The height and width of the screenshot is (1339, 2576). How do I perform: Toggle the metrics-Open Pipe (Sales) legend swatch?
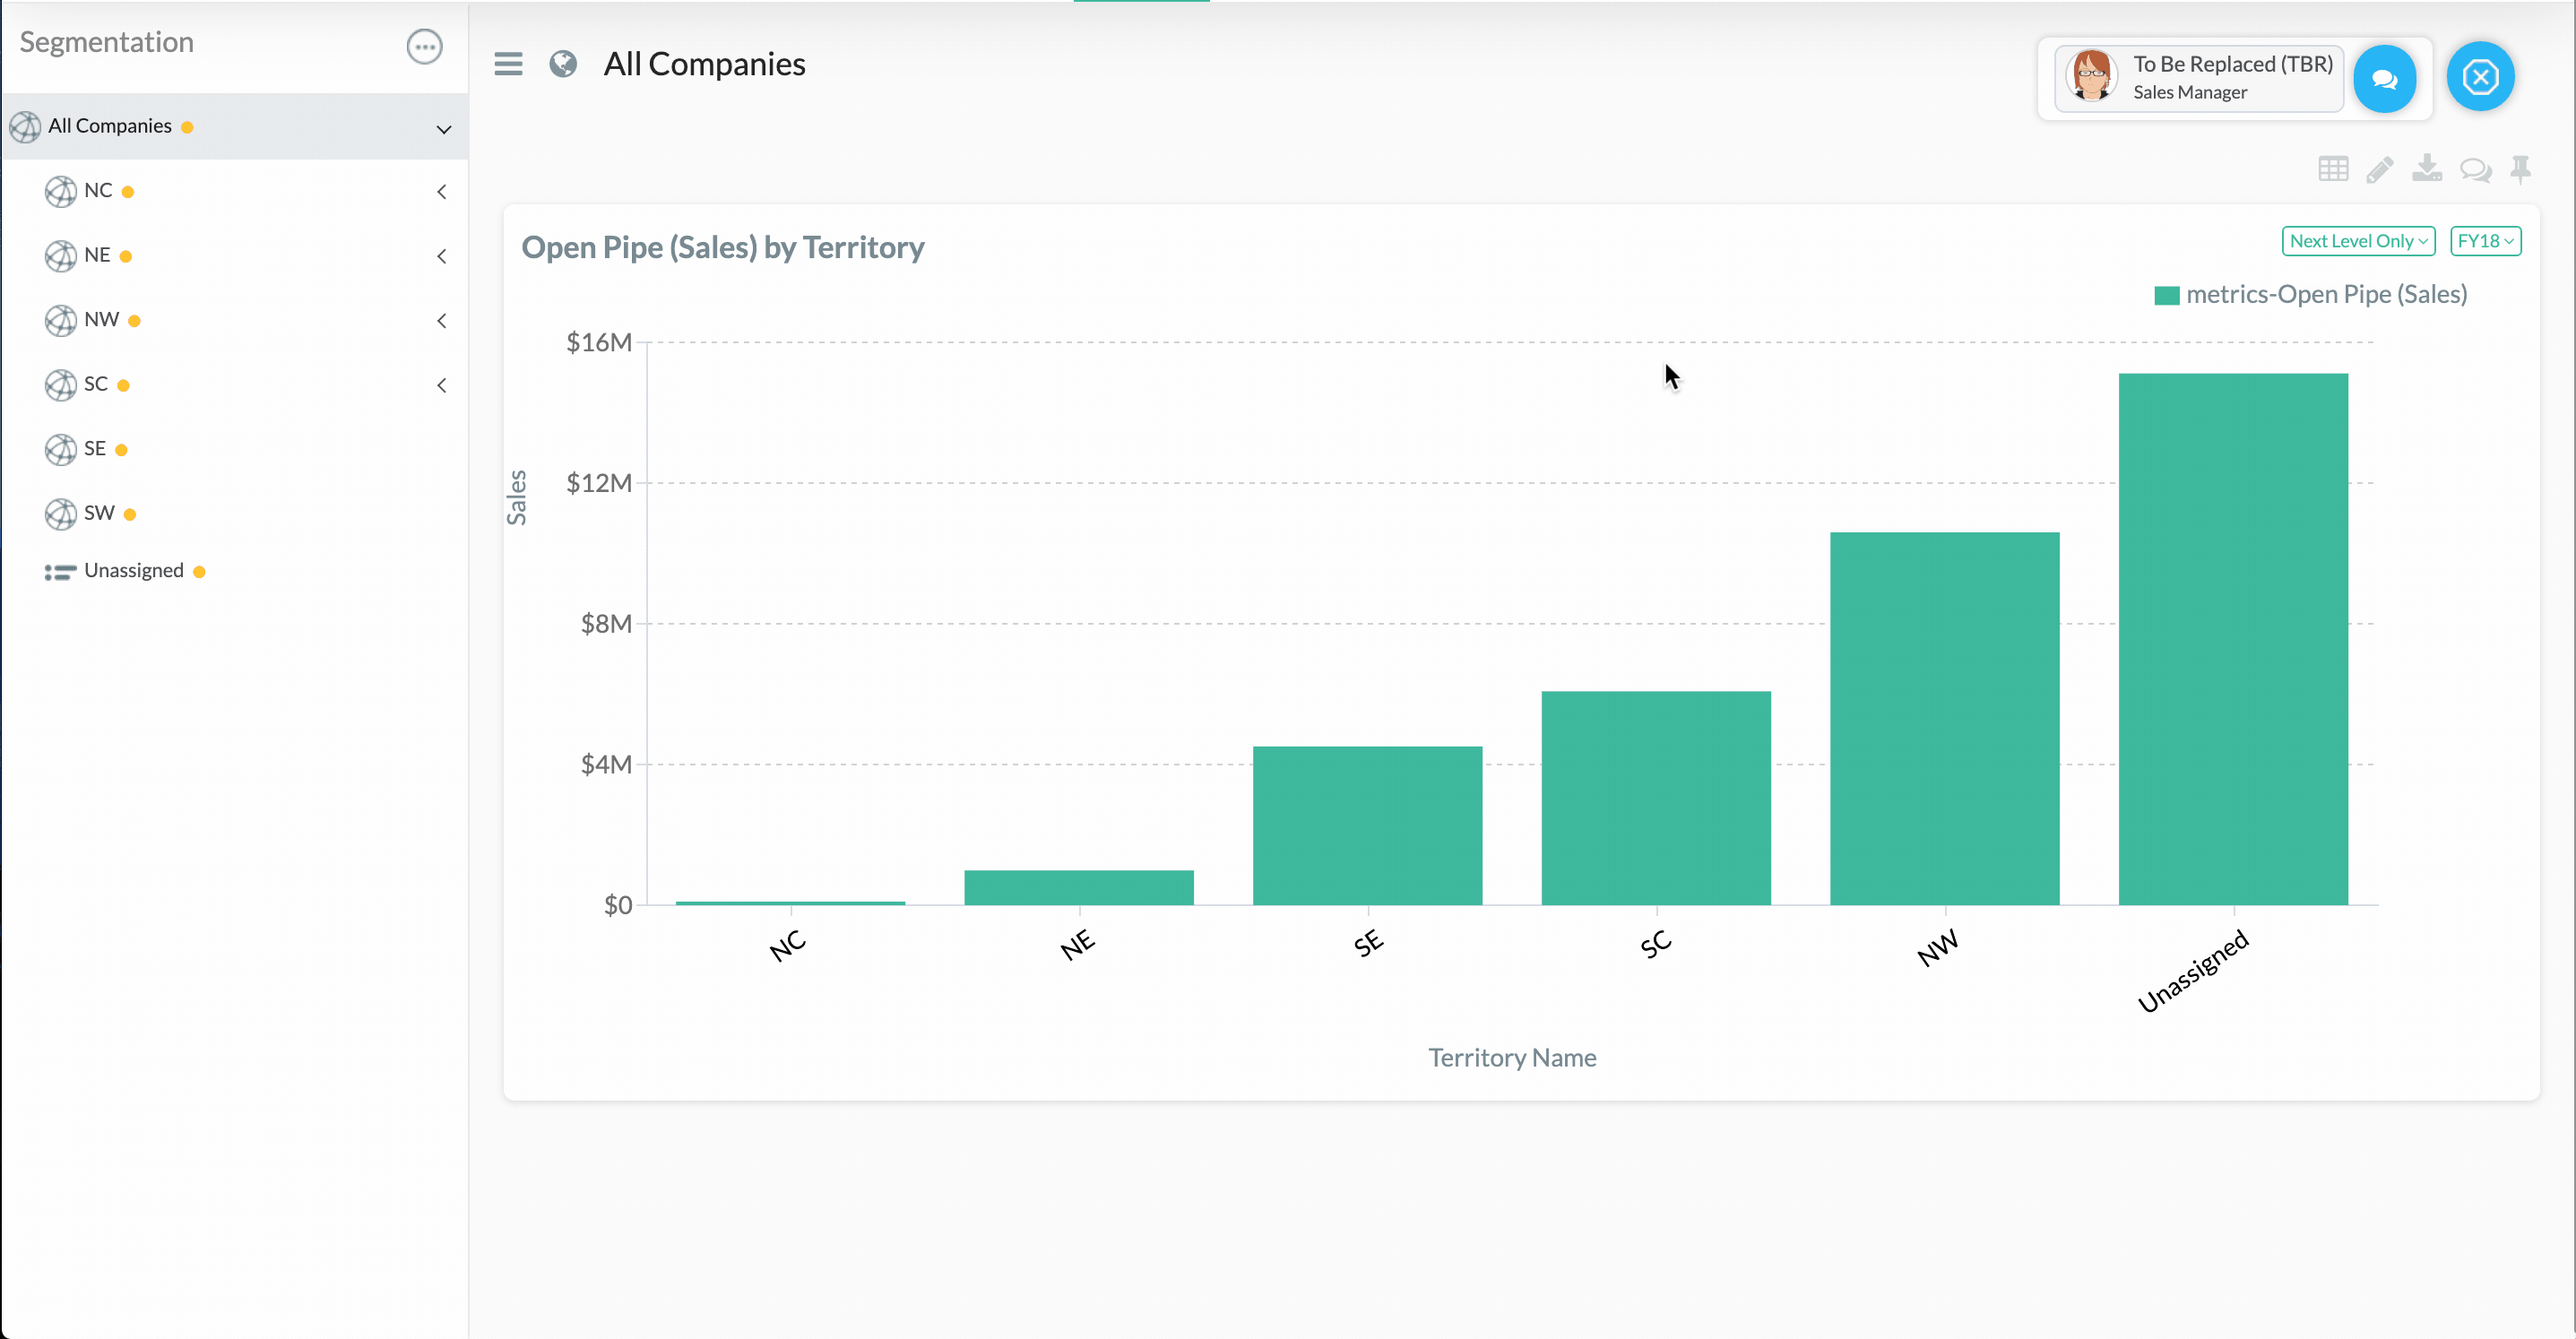[2166, 296]
